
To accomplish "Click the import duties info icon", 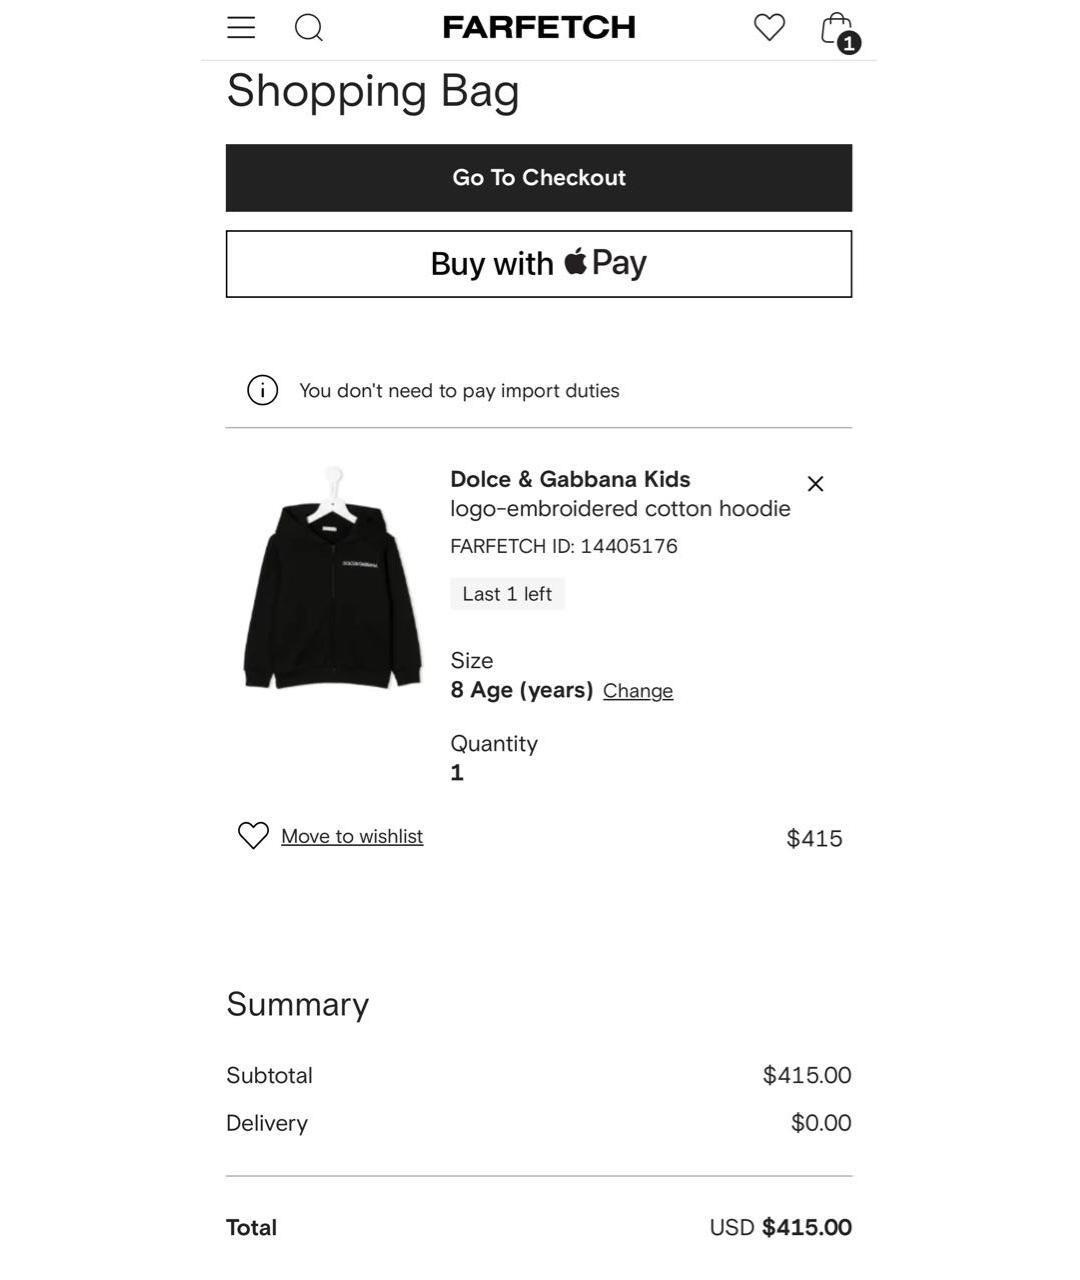I will (x=262, y=390).
